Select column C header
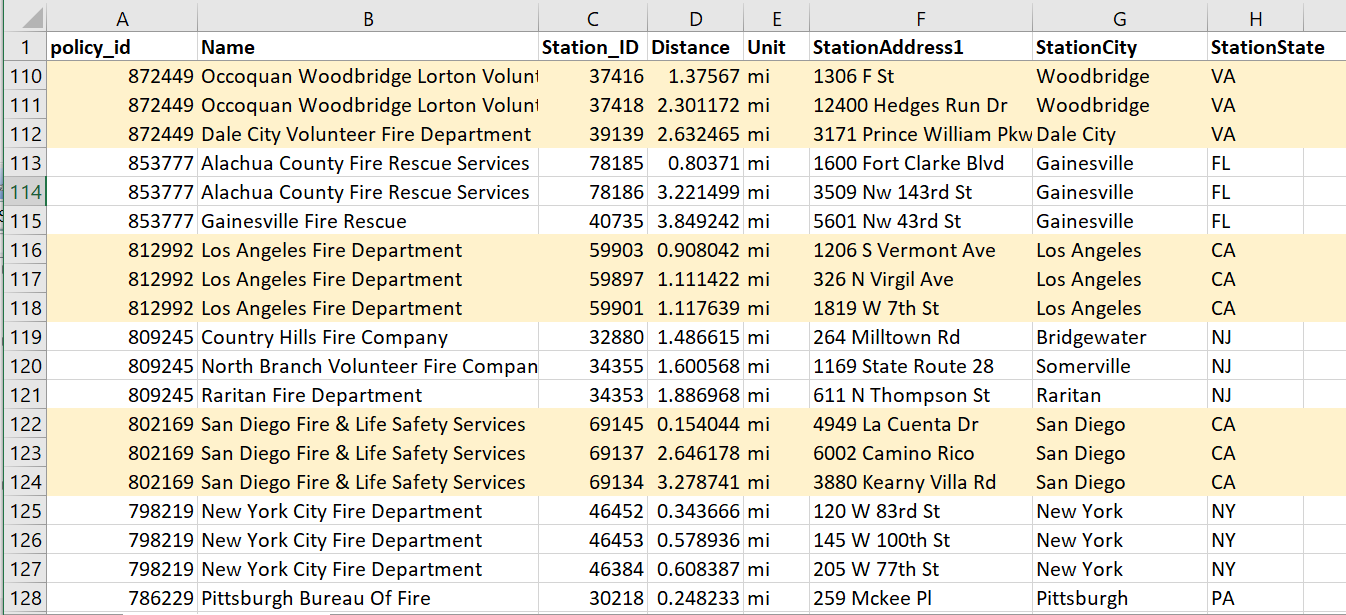The image size is (1346, 615). pyautogui.click(x=593, y=18)
